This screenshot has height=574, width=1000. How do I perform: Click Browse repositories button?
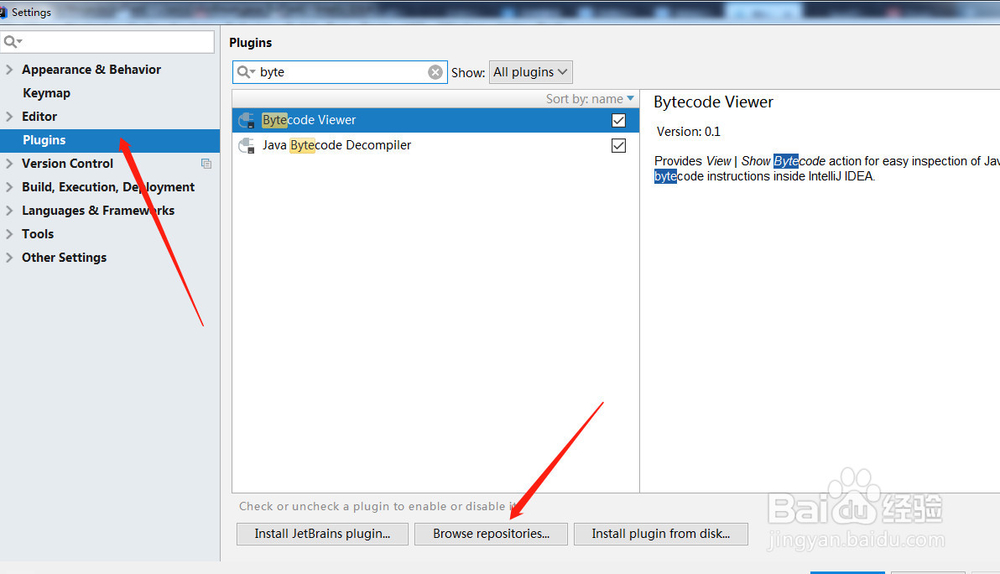[491, 534]
